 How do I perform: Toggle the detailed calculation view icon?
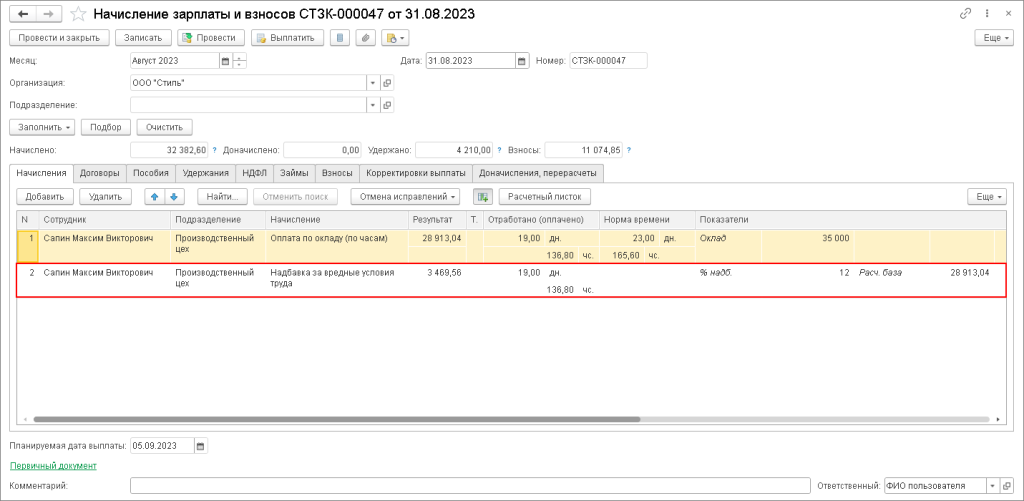click(483, 197)
